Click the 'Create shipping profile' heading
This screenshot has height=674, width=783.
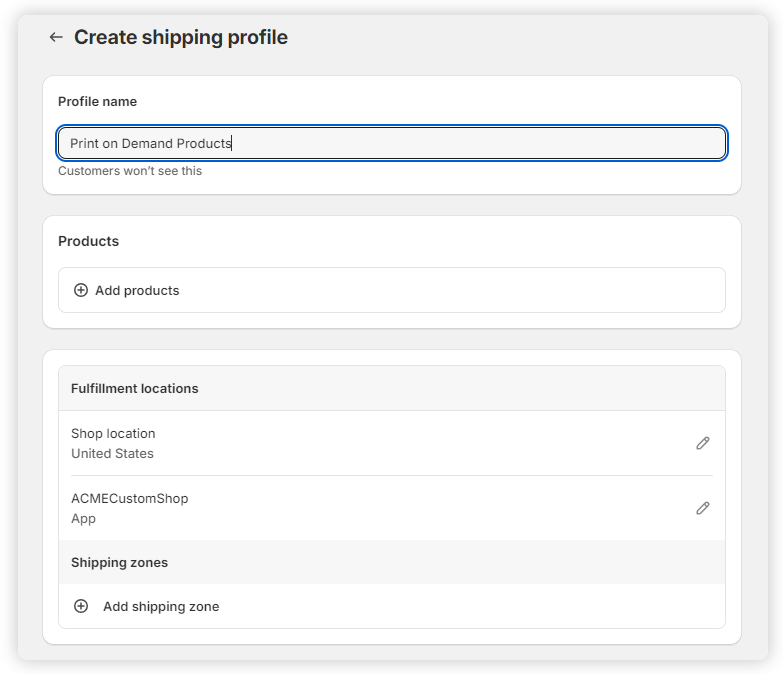point(181,37)
